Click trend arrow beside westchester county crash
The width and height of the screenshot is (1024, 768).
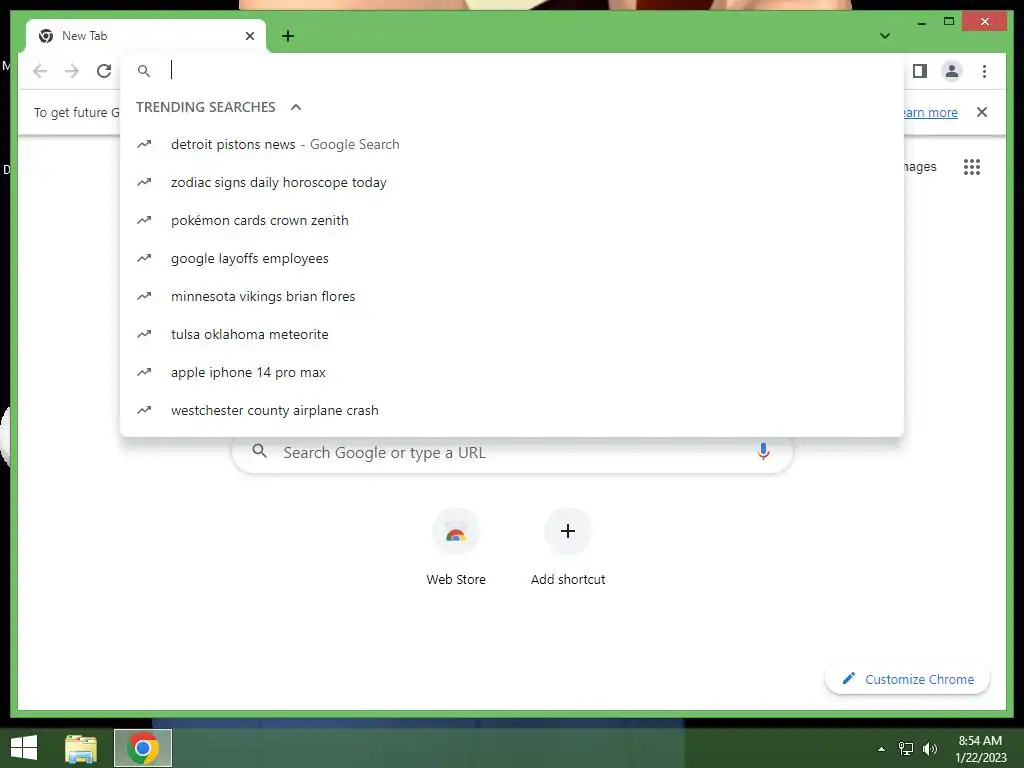pyautogui.click(x=144, y=409)
